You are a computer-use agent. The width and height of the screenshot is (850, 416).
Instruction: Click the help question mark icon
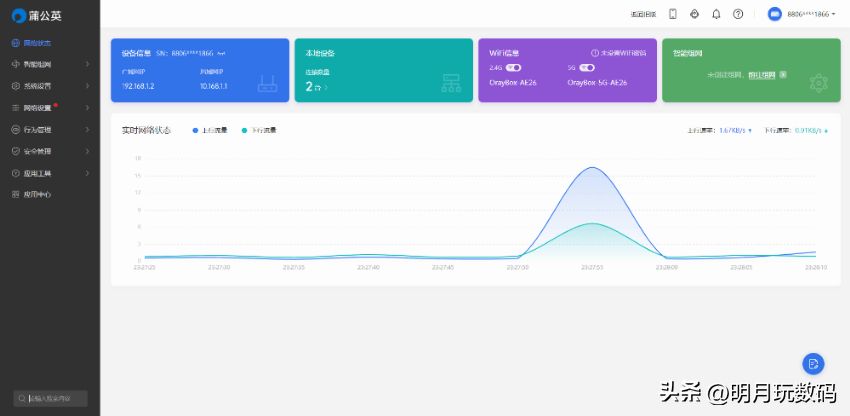pyautogui.click(x=738, y=14)
